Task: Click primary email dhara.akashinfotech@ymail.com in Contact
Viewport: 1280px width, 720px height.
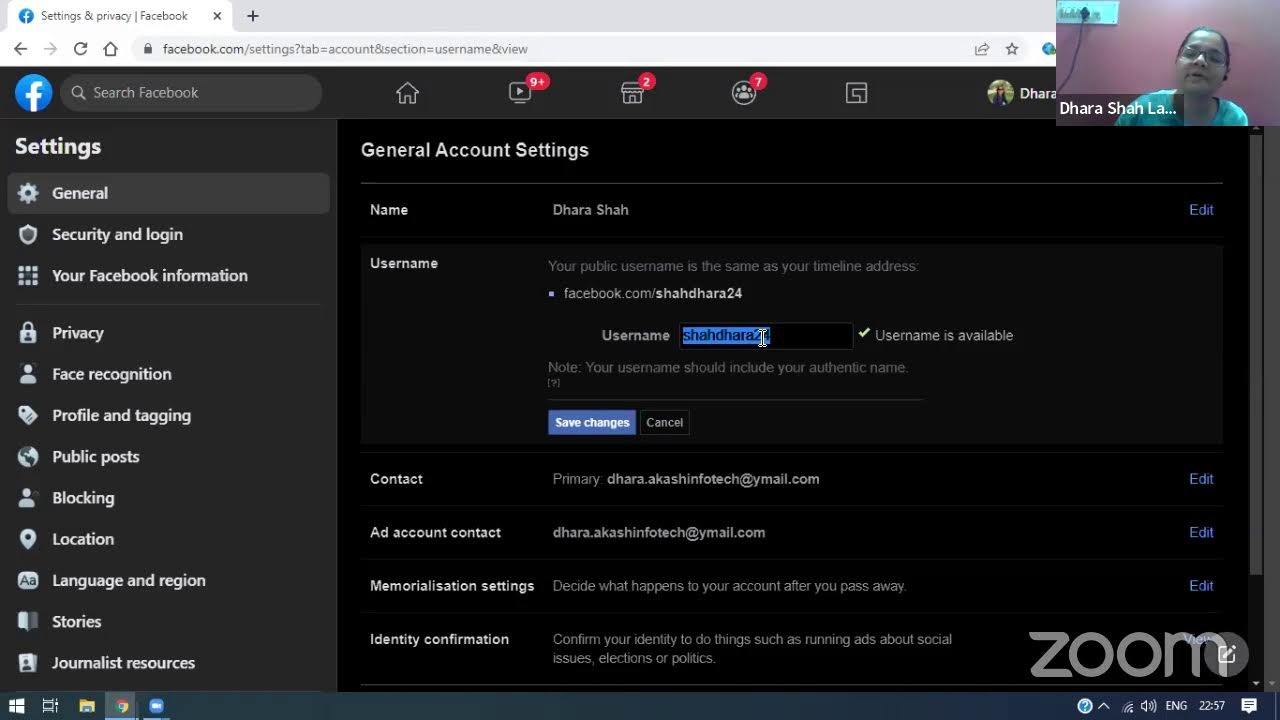Action: pyautogui.click(x=713, y=479)
